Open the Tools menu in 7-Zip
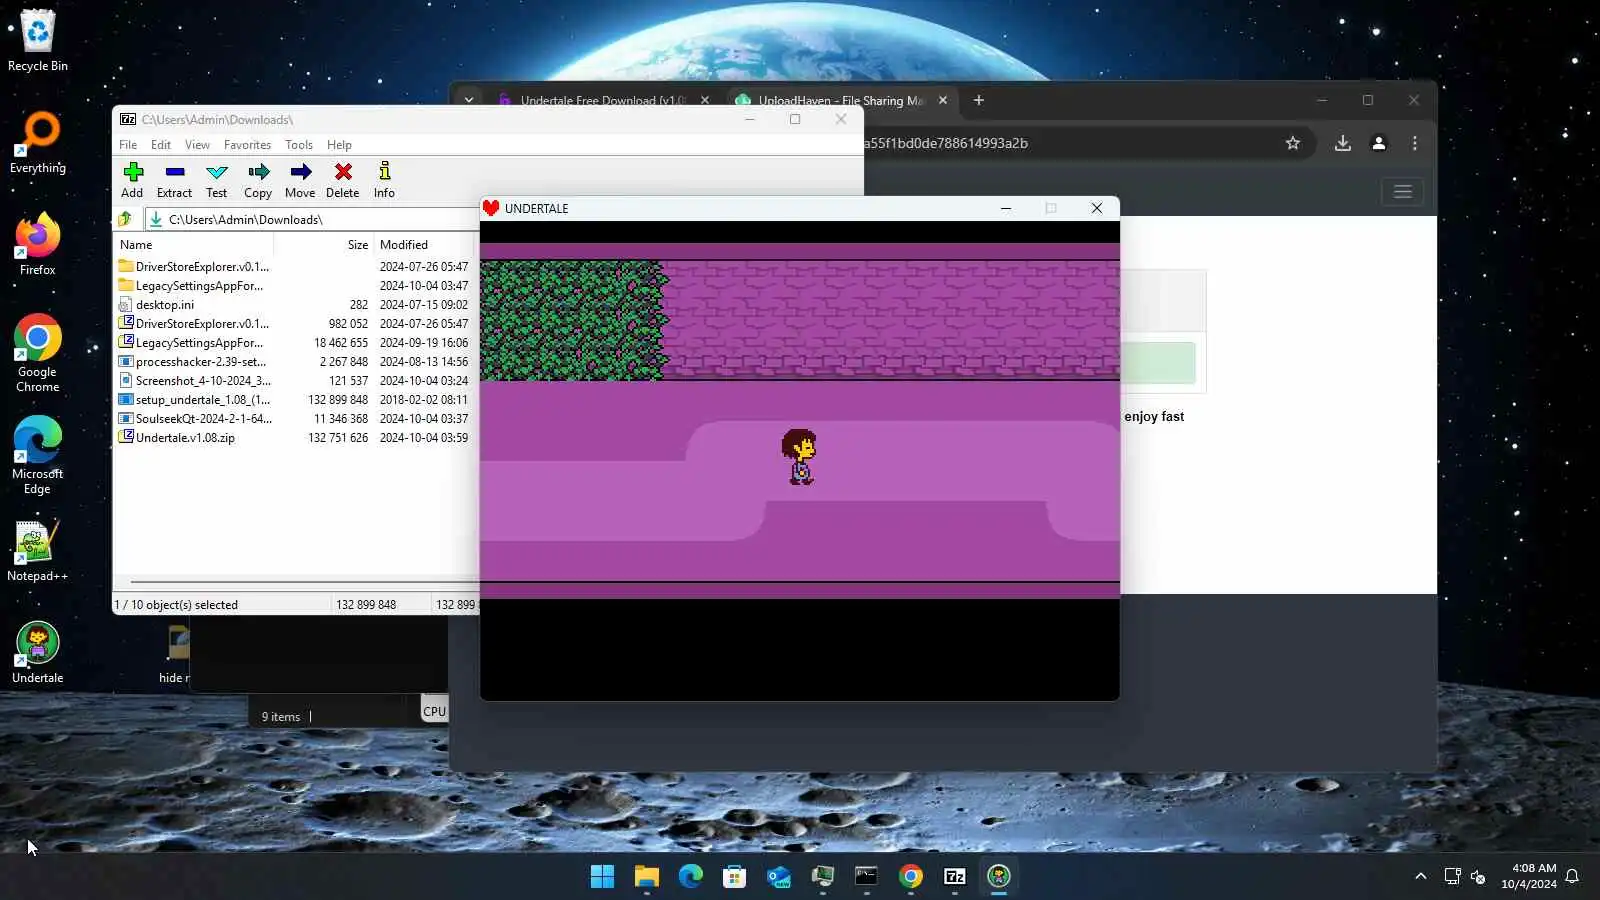 pyautogui.click(x=299, y=145)
